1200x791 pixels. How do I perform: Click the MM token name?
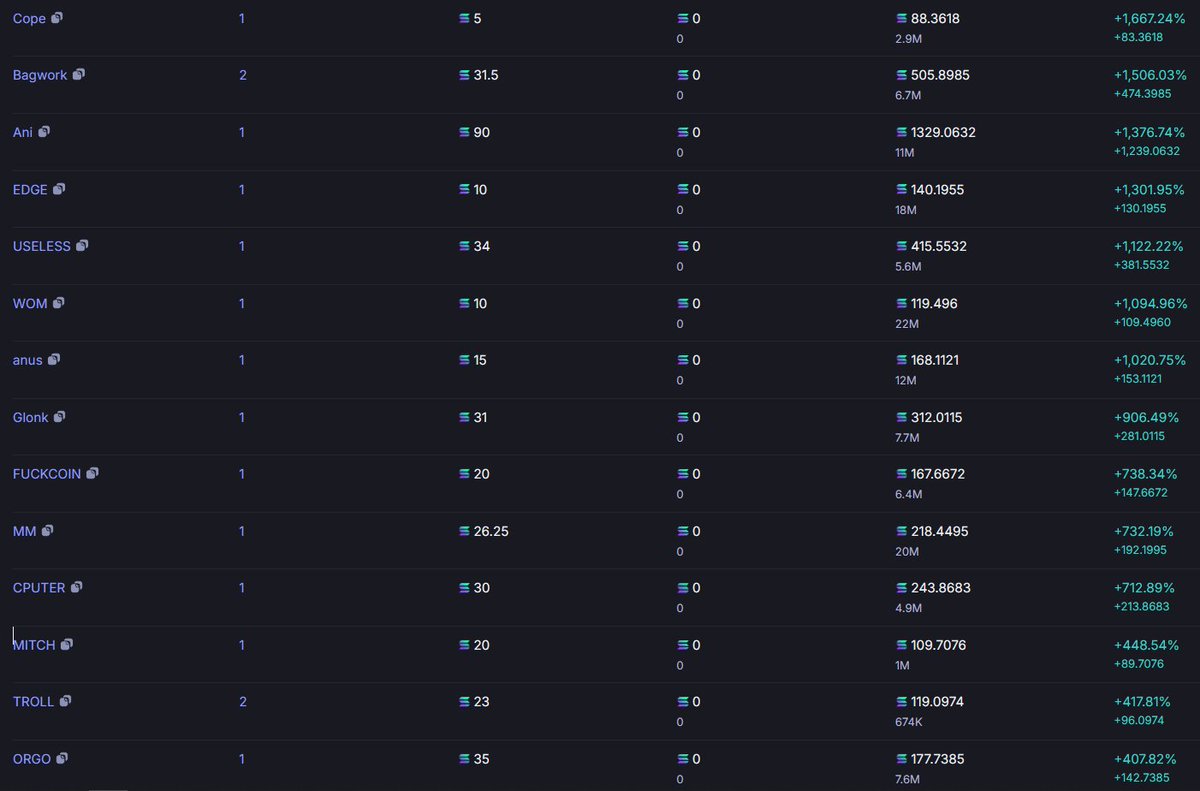coord(25,531)
